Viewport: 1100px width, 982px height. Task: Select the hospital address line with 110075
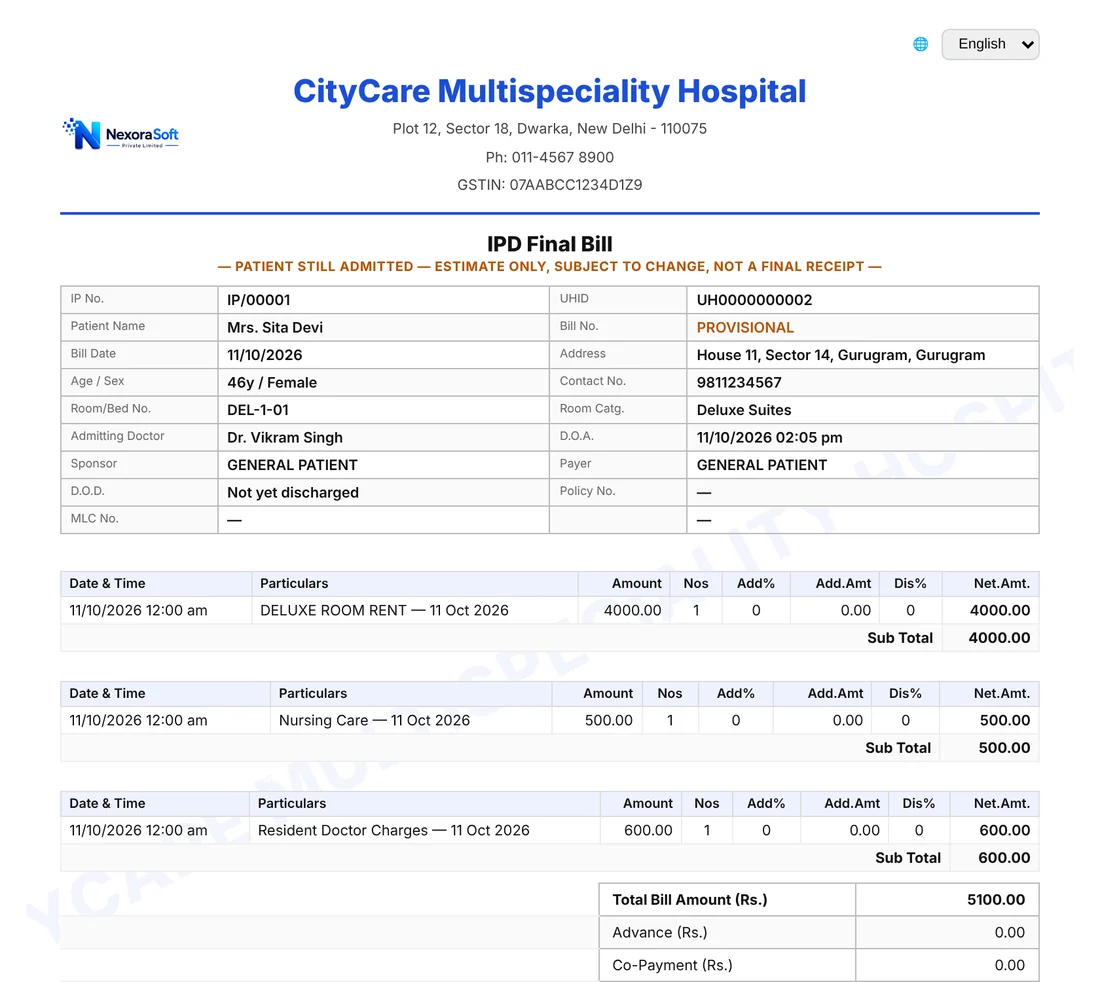(x=549, y=128)
